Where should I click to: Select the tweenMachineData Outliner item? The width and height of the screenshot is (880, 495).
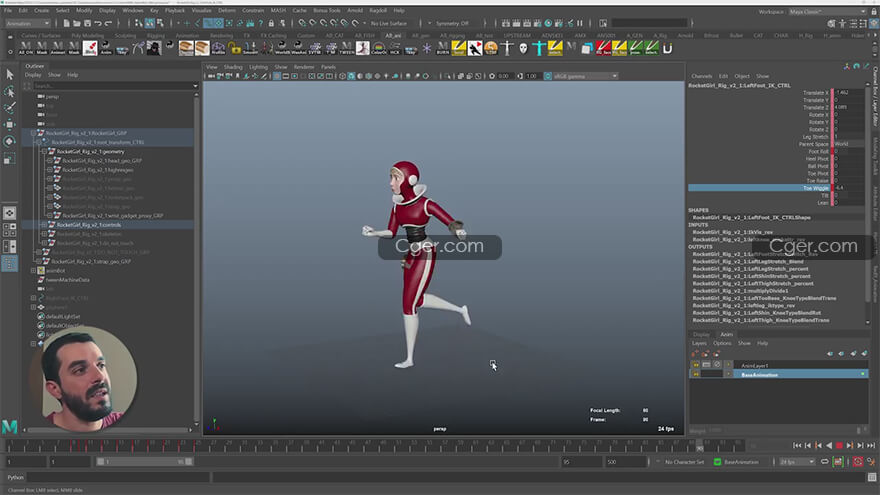(67, 280)
